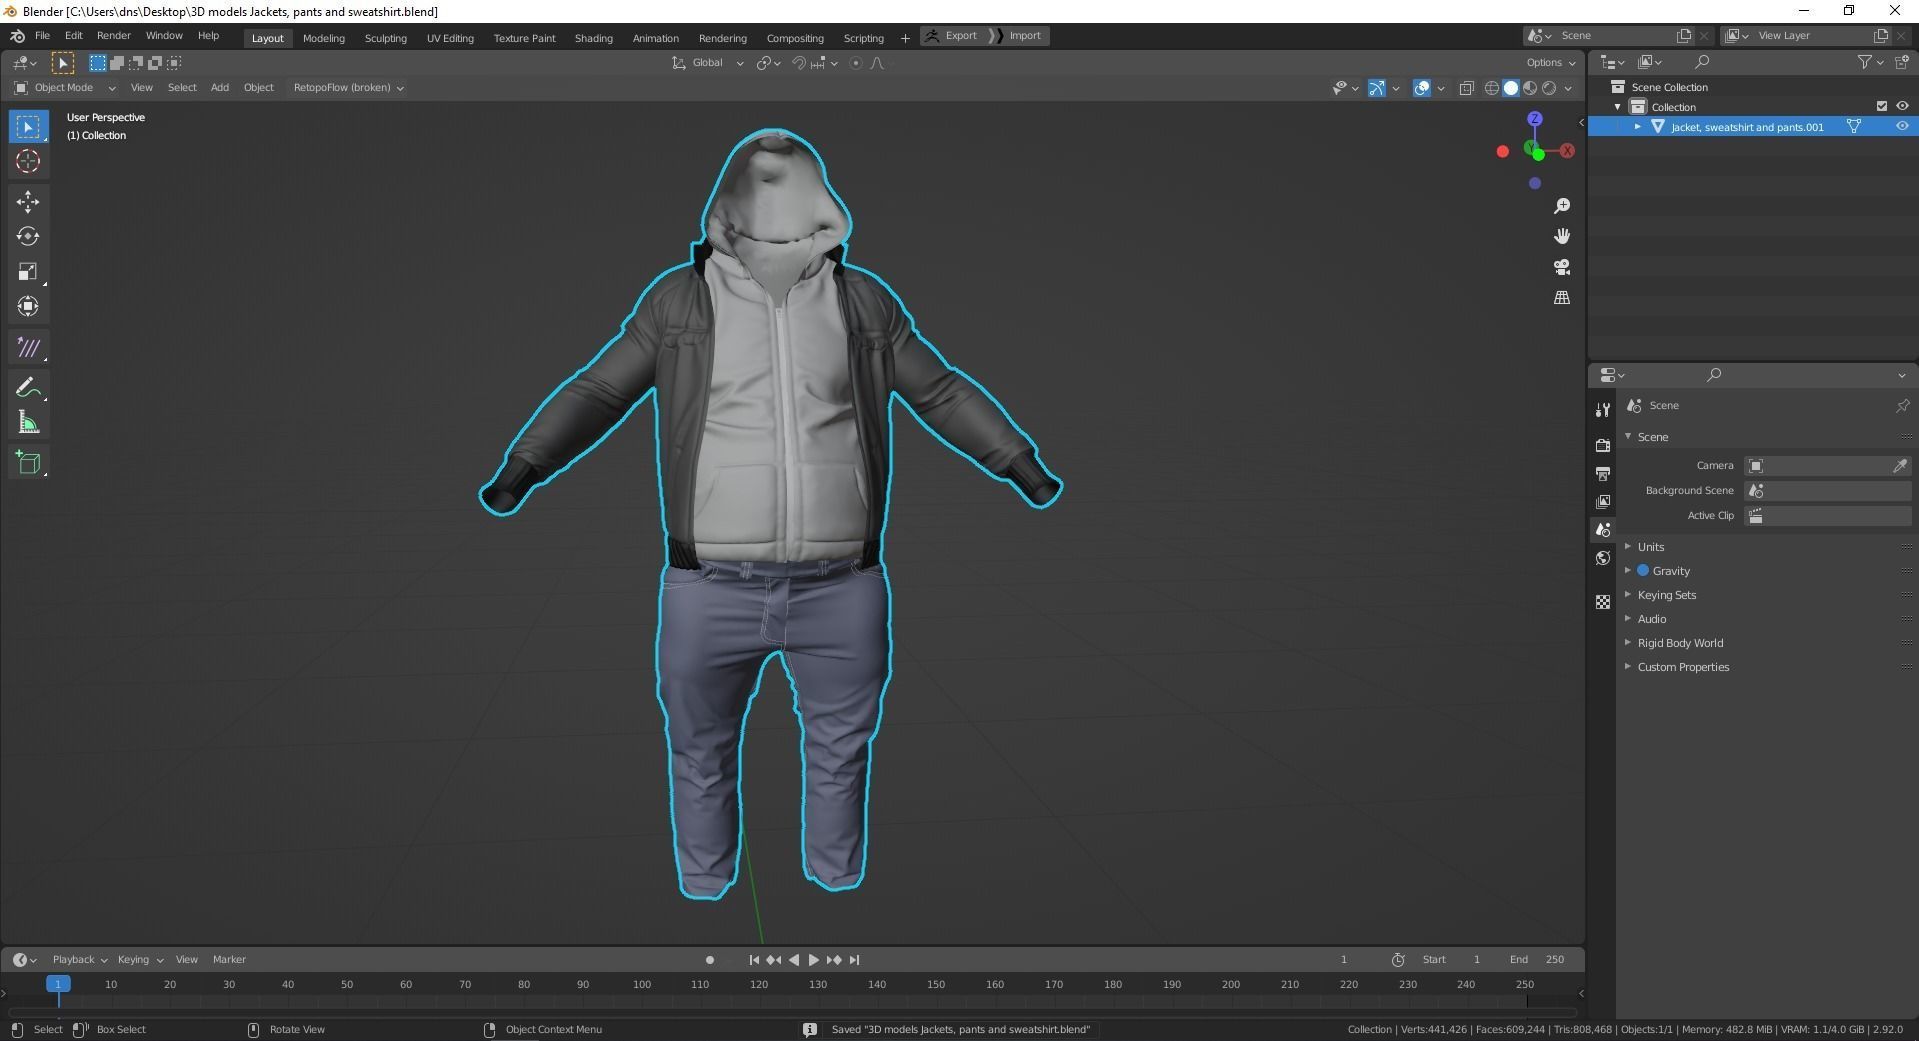Expand the Rigid Body World panel
Screen dimensions: 1919x1041
click(1680, 643)
